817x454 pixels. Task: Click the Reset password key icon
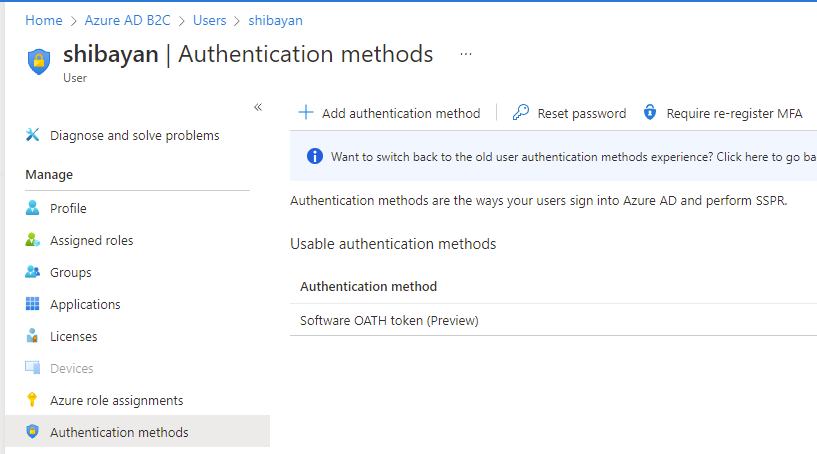521,113
